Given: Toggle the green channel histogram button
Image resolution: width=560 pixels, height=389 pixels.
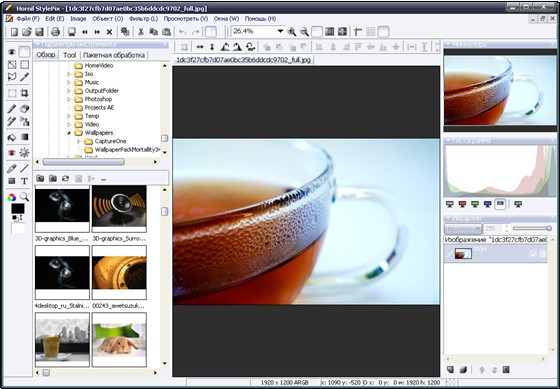Looking at the screenshot, I should [x=475, y=204].
